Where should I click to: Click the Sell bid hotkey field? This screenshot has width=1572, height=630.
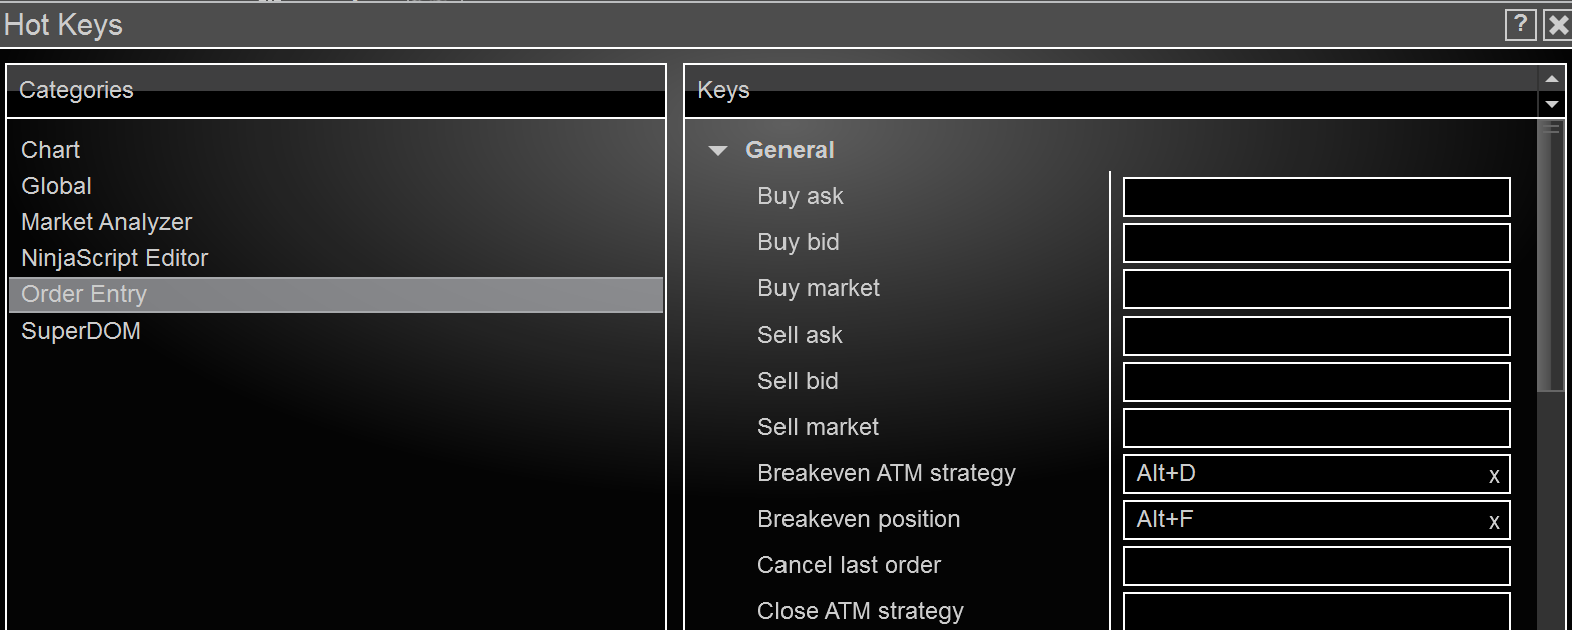[1316, 382]
